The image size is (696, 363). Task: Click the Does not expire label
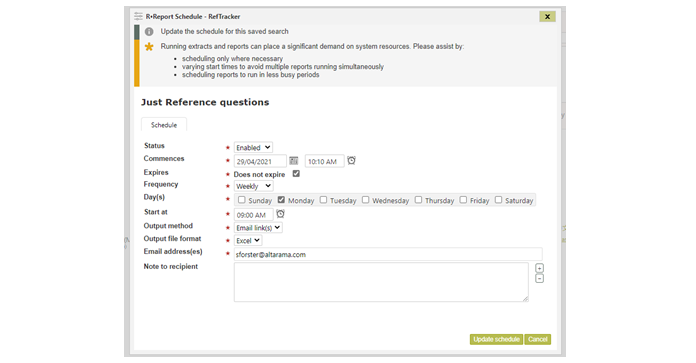tap(259, 174)
